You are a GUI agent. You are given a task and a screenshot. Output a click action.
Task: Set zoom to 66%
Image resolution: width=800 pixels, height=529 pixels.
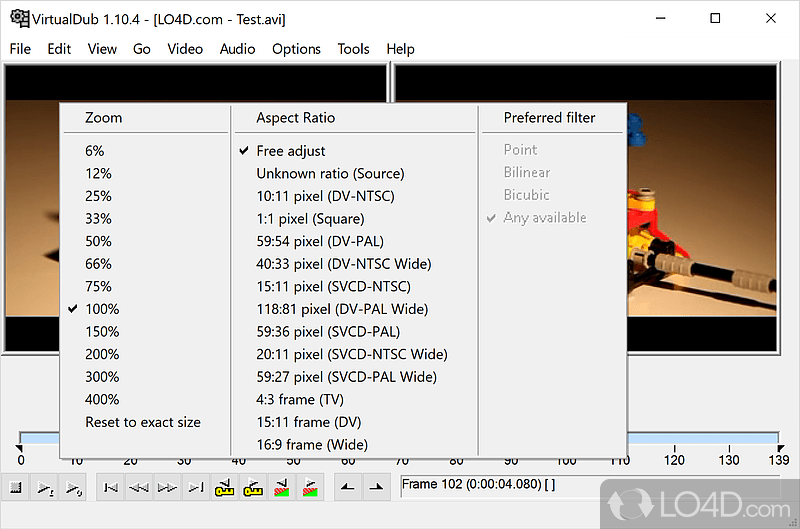(145, 264)
